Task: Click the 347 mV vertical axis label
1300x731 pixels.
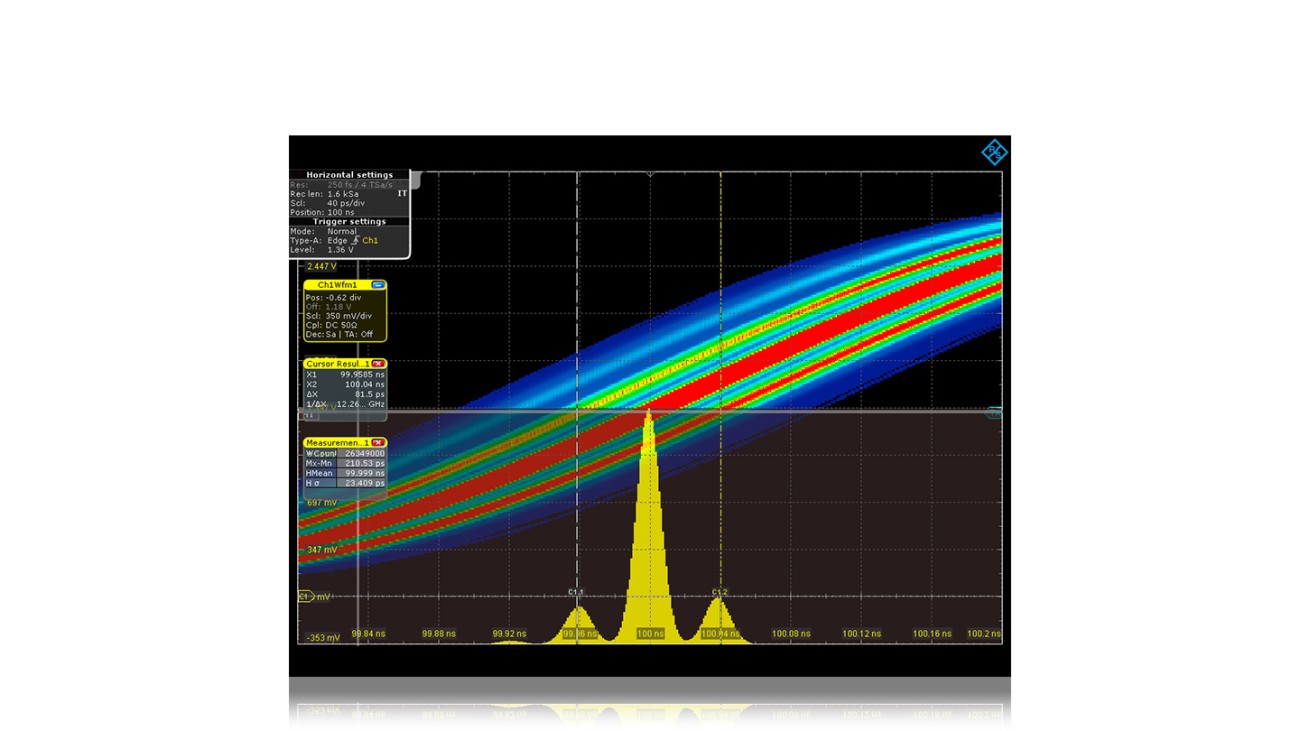Action: point(322,550)
